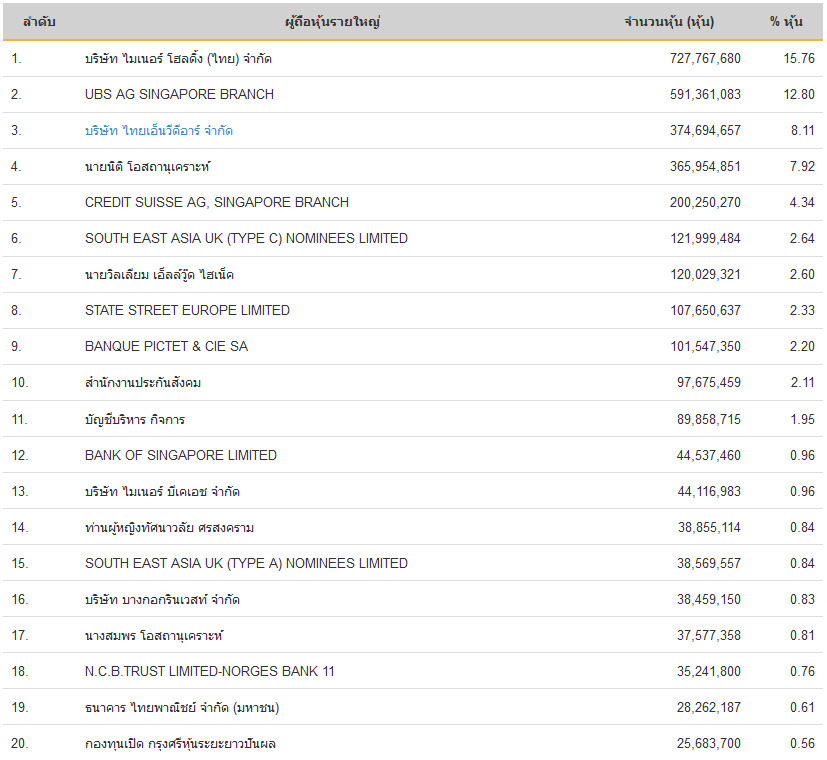This screenshot has height=760, width=827.
Task: Select บริษัท ไมเนอร์ โฮลดิ้ง (ไทย) จำกัด
Action: click(178, 59)
